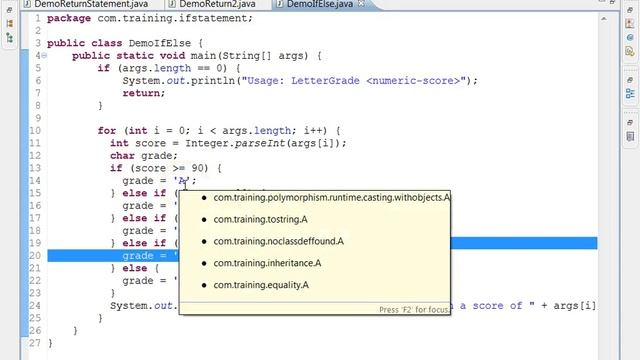The width and height of the screenshot is (640, 360).
Task: Click grade assignment on line 22
Action: point(150,281)
